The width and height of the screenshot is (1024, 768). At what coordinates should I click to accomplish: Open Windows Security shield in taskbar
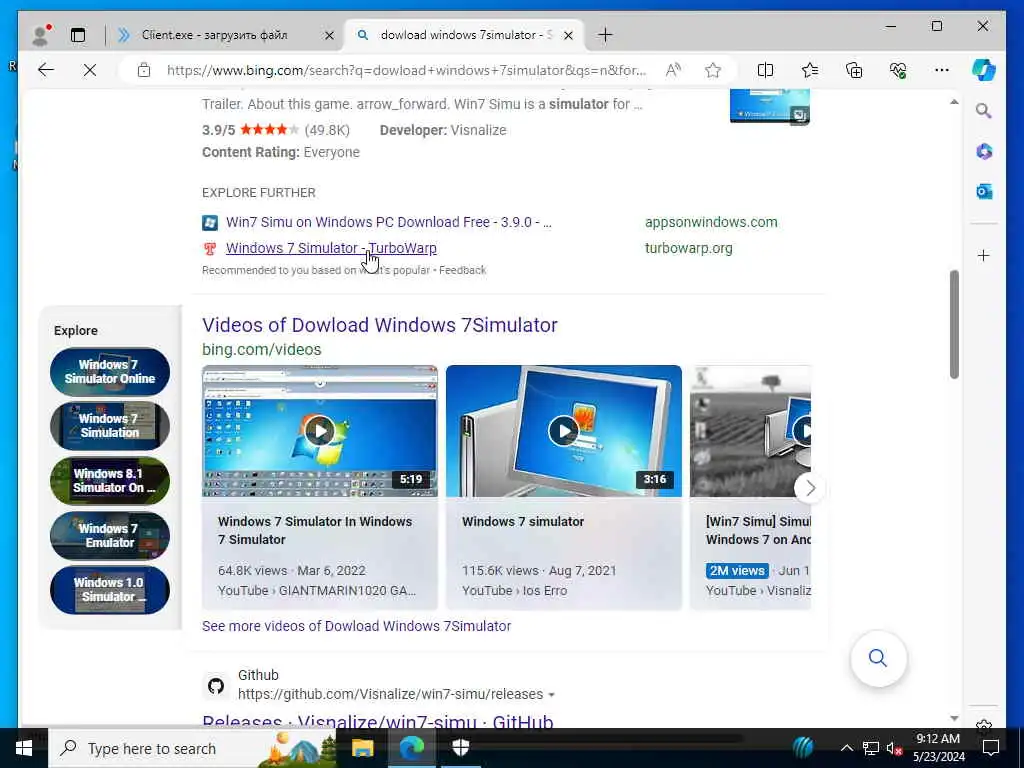coord(461,748)
